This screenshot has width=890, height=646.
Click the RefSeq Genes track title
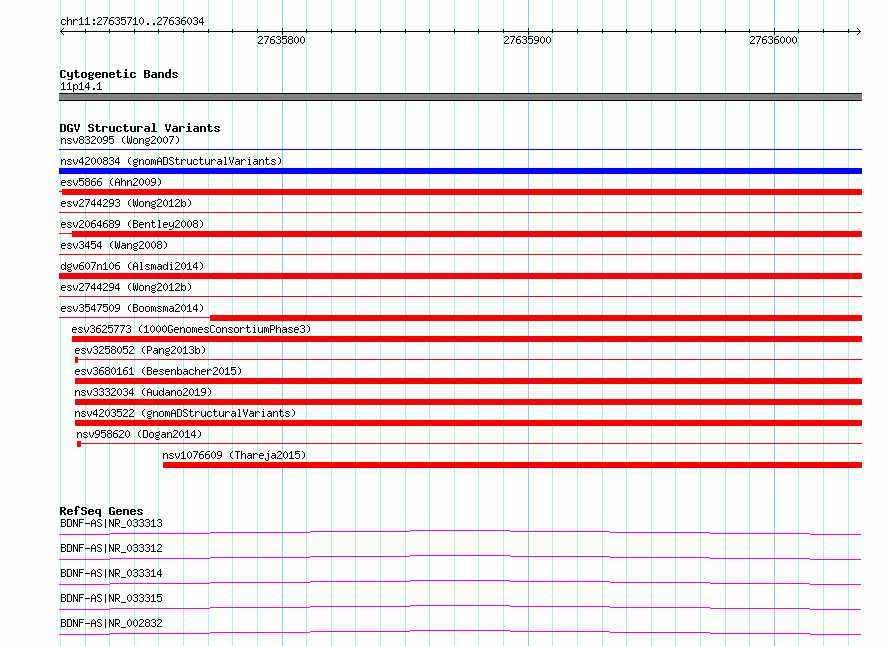[x=101, y=511]
